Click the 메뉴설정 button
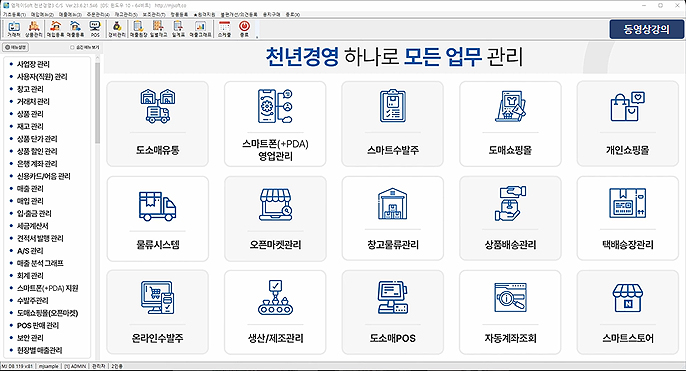The height and width of the screenshot is (371, 686). click(16, 47)
